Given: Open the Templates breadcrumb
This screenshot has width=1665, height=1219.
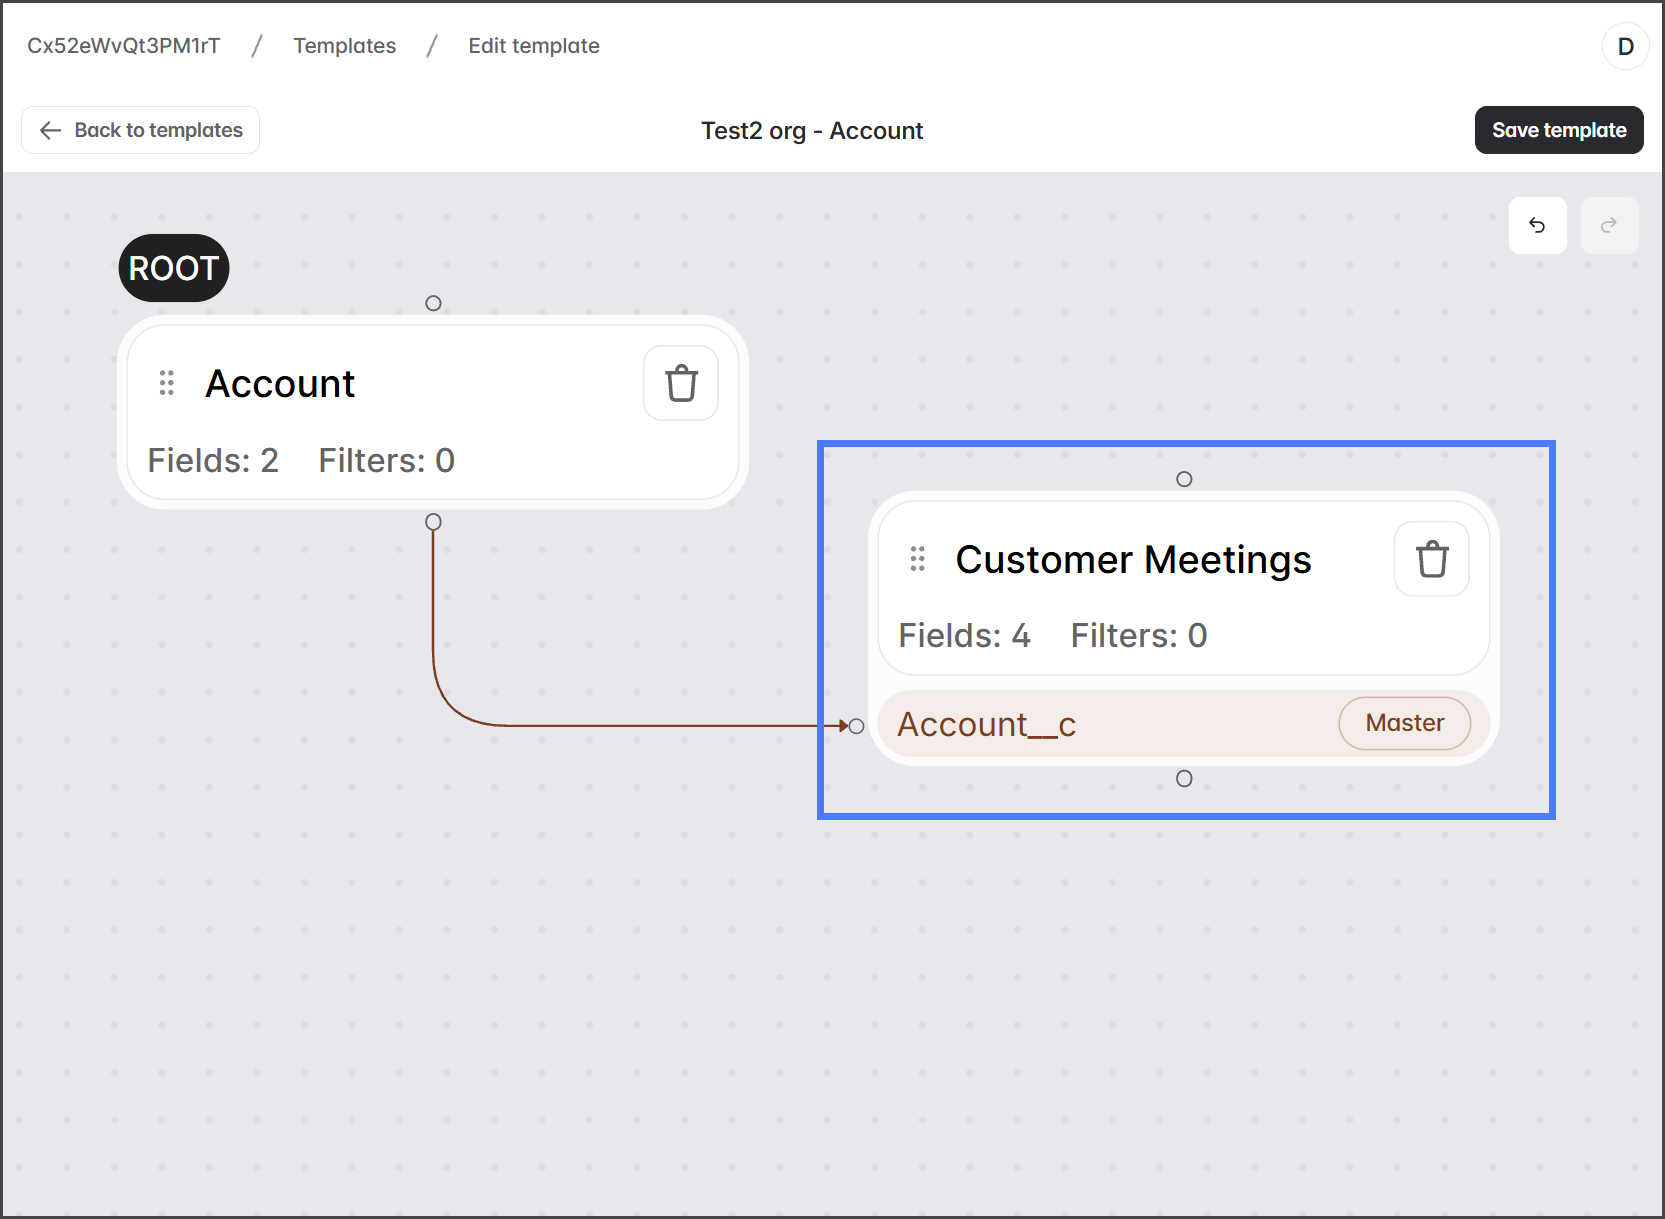Looking at the screenshot, I should coord(344,46).
